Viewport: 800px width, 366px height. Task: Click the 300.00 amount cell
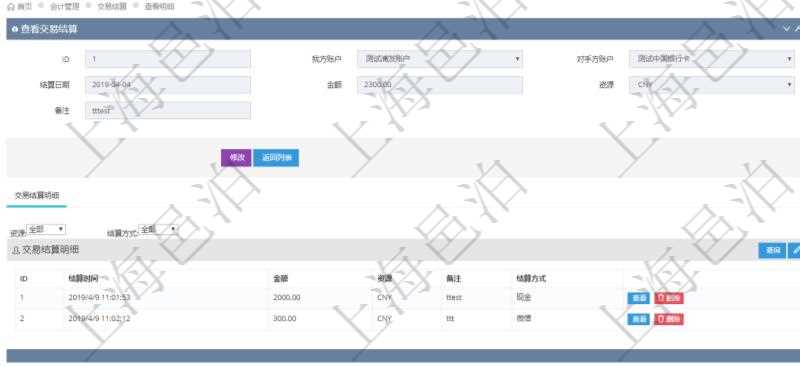pyautogui.click(x=285, y=319)
